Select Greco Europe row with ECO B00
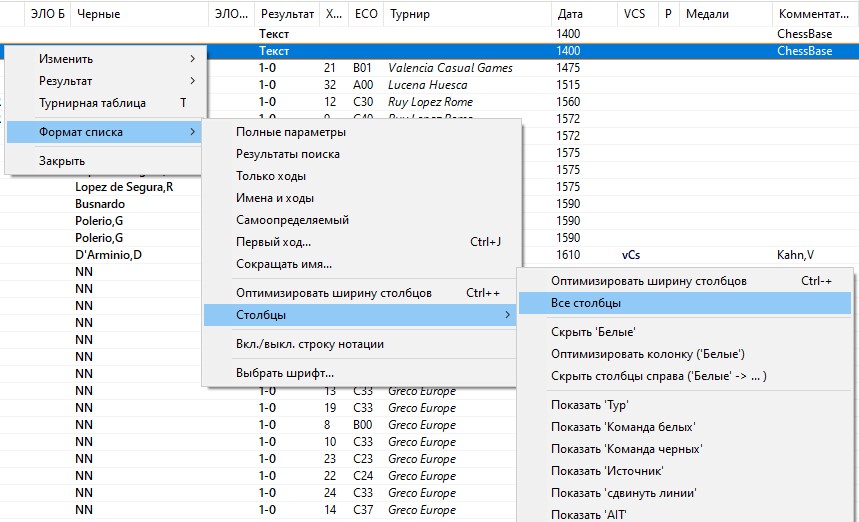 point(422,425)
